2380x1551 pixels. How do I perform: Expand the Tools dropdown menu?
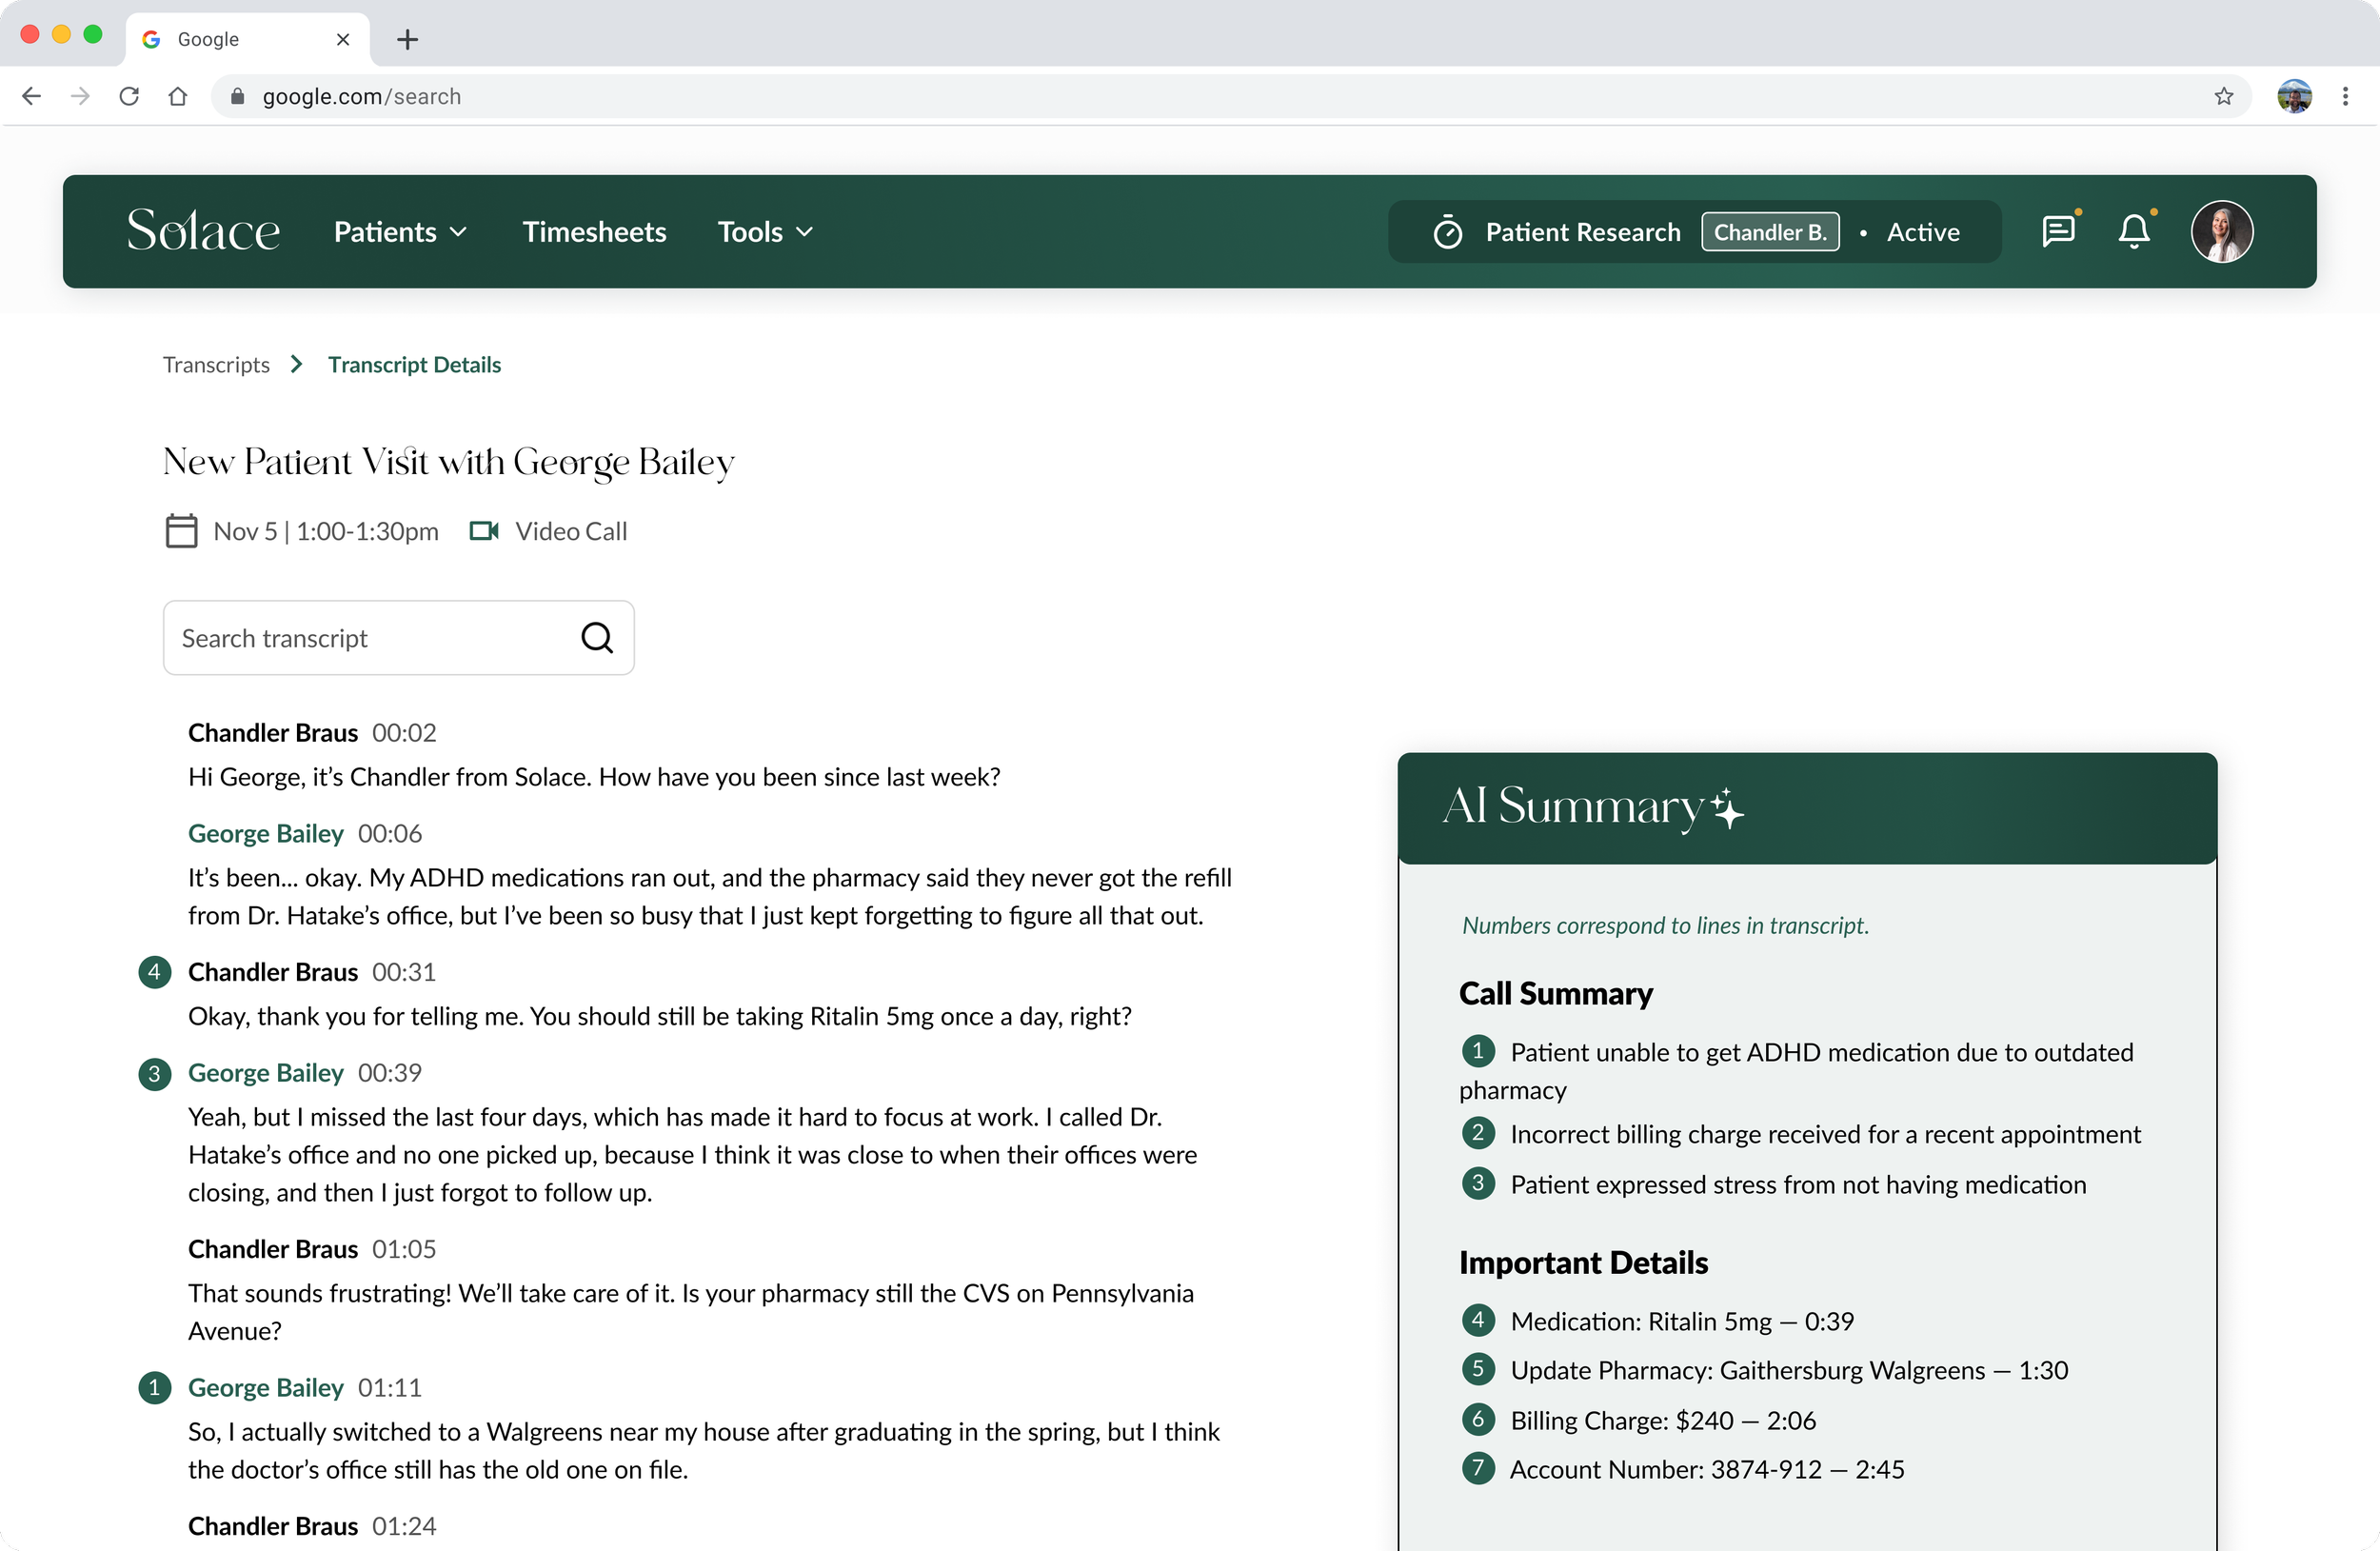pos(765,231)
